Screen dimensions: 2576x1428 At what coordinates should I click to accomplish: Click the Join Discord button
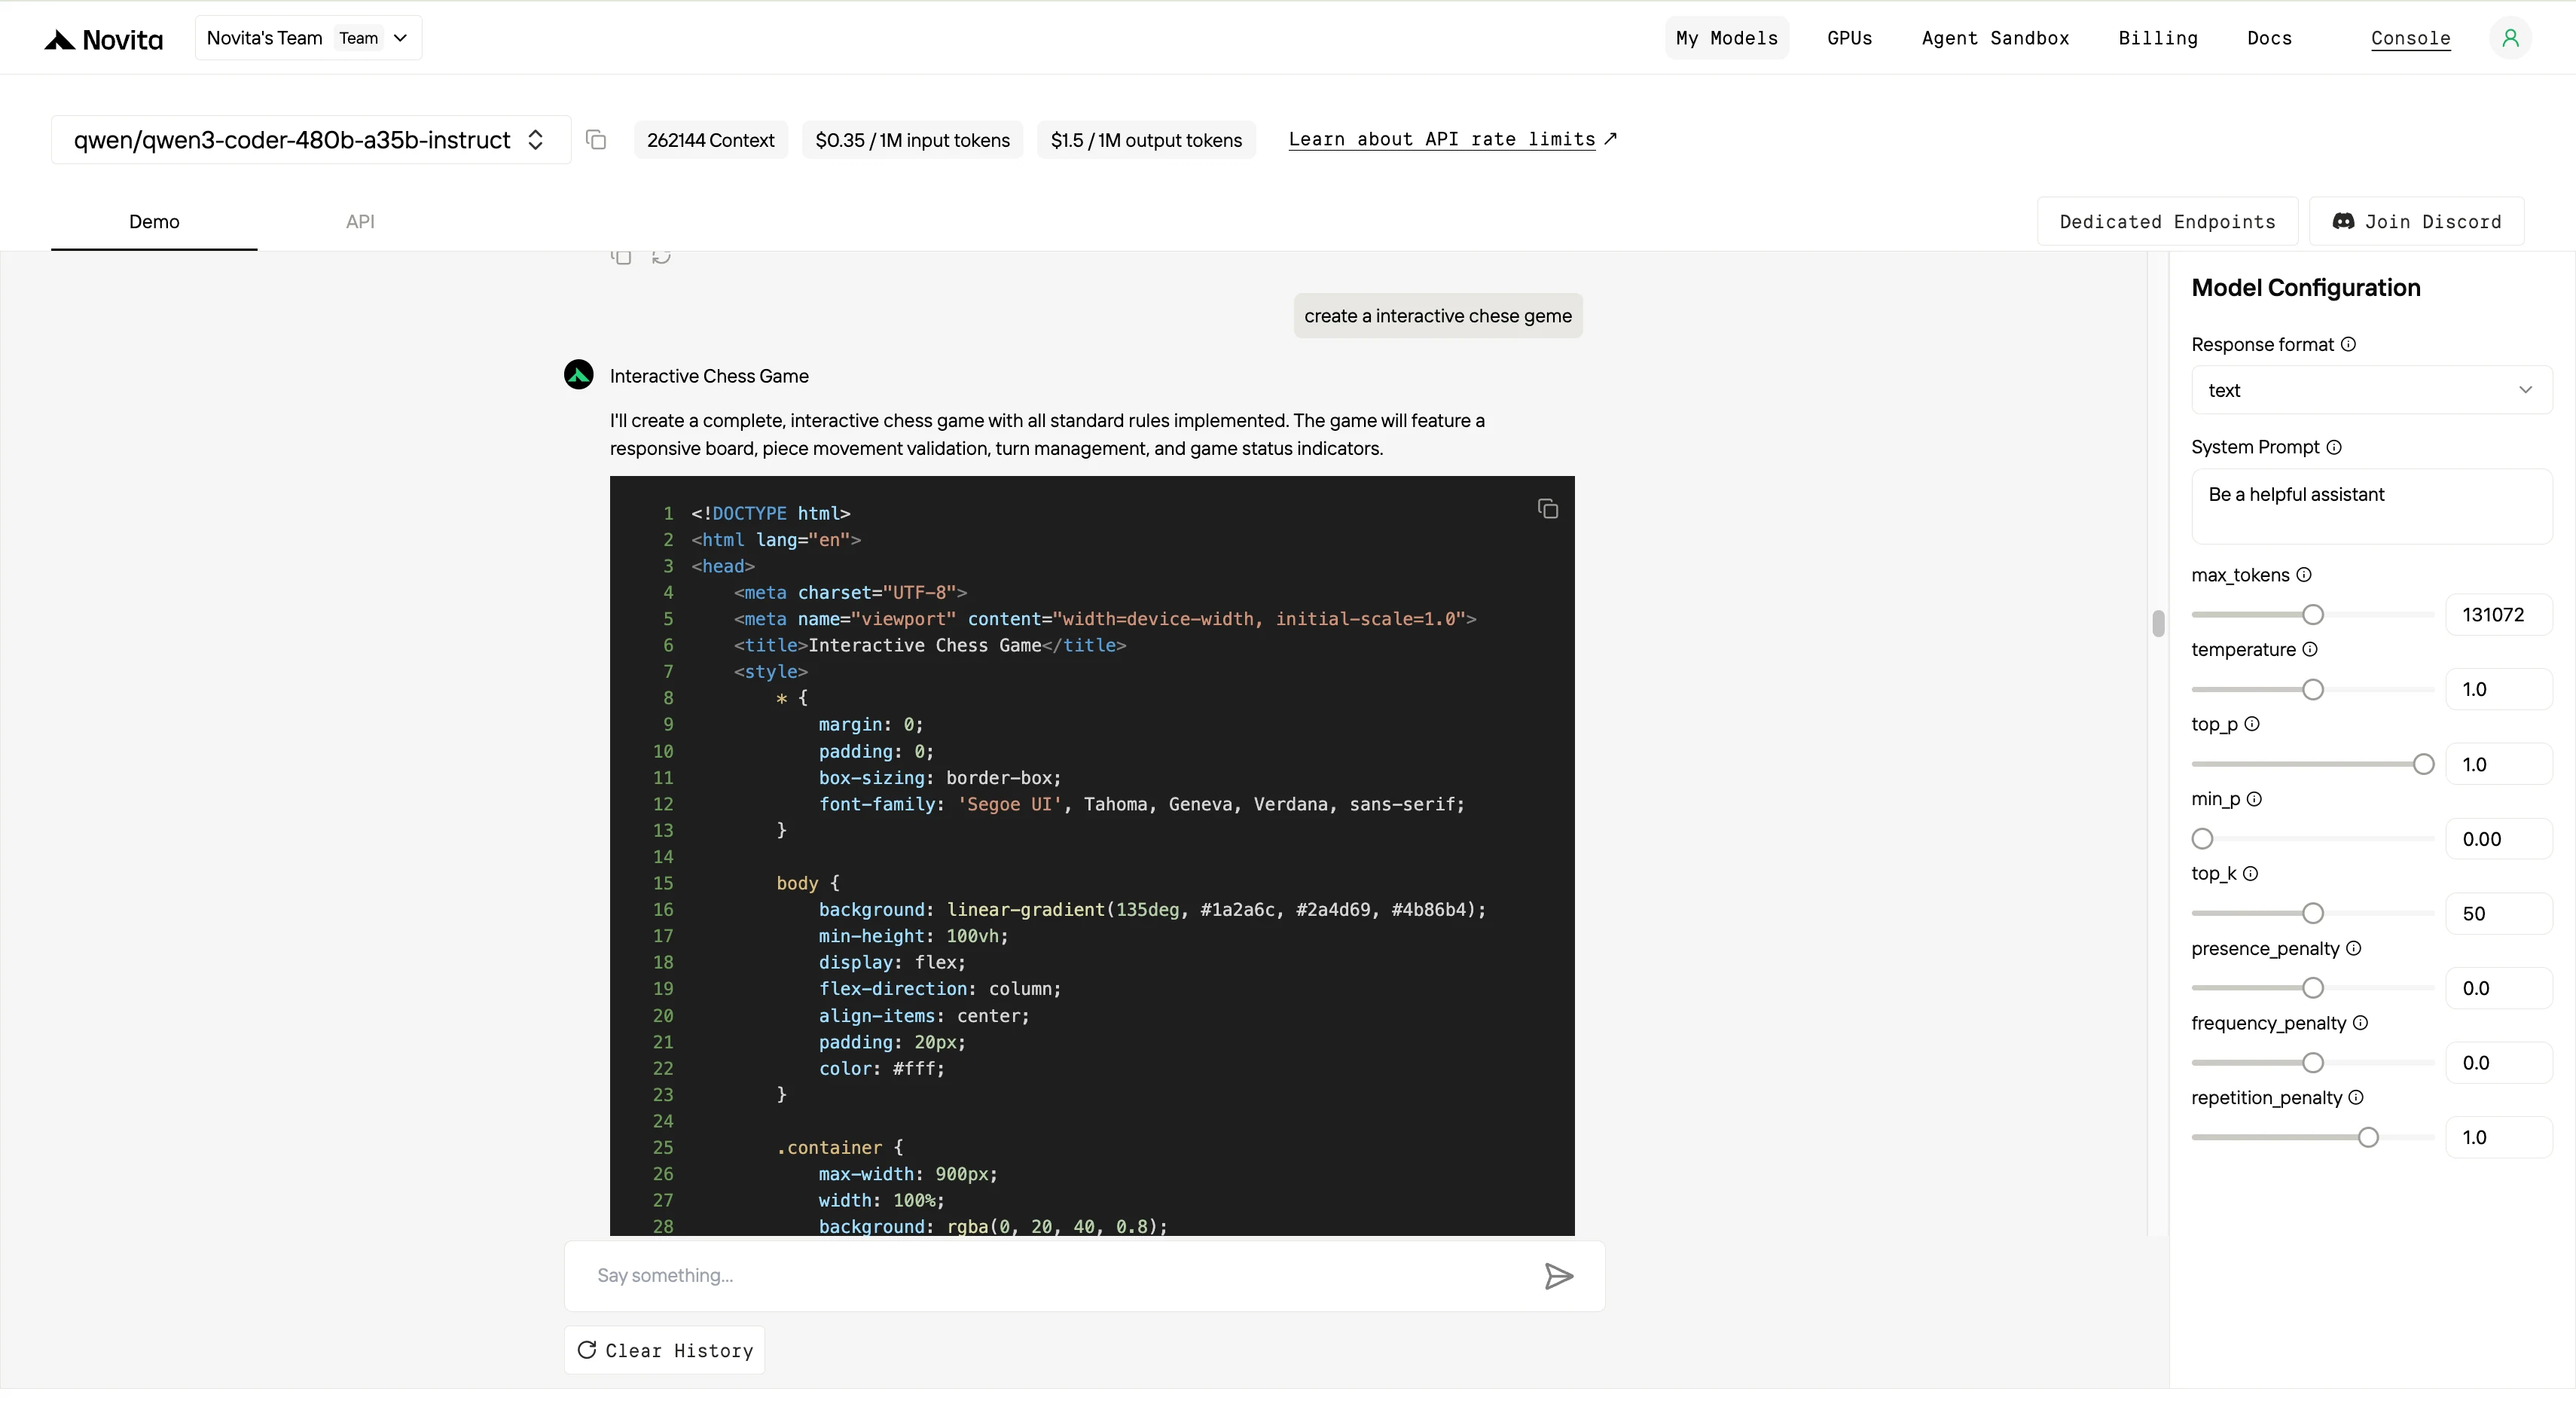[2416, 222]
